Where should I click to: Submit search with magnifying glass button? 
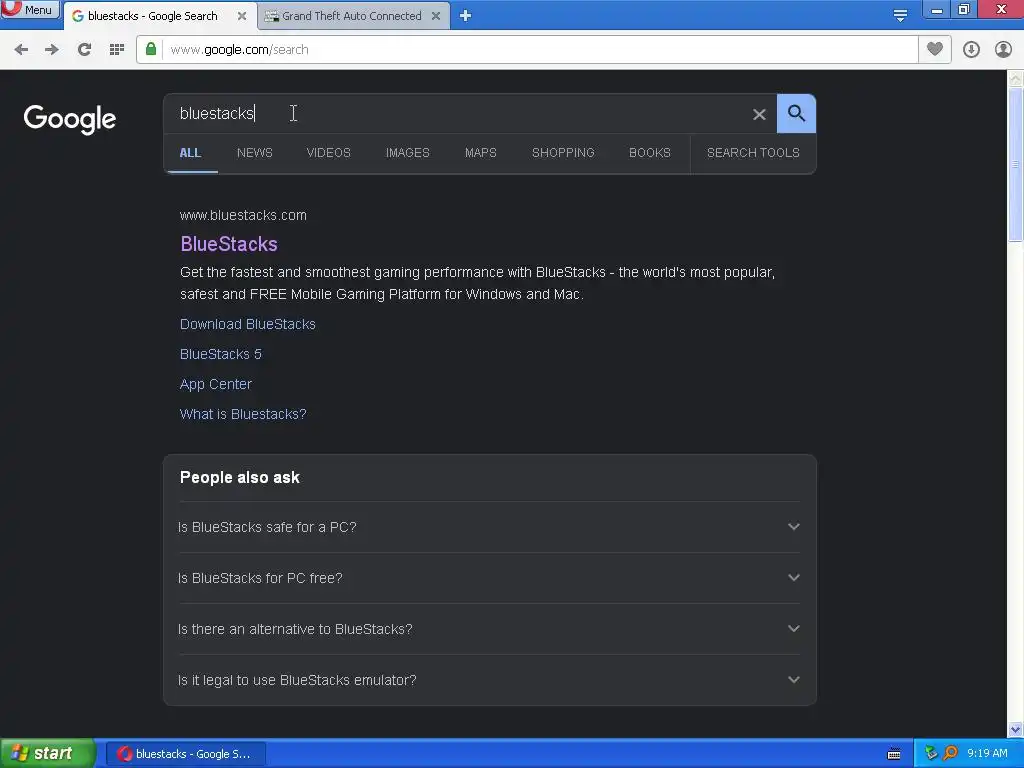pyautogui.click(x=796, y=114)
